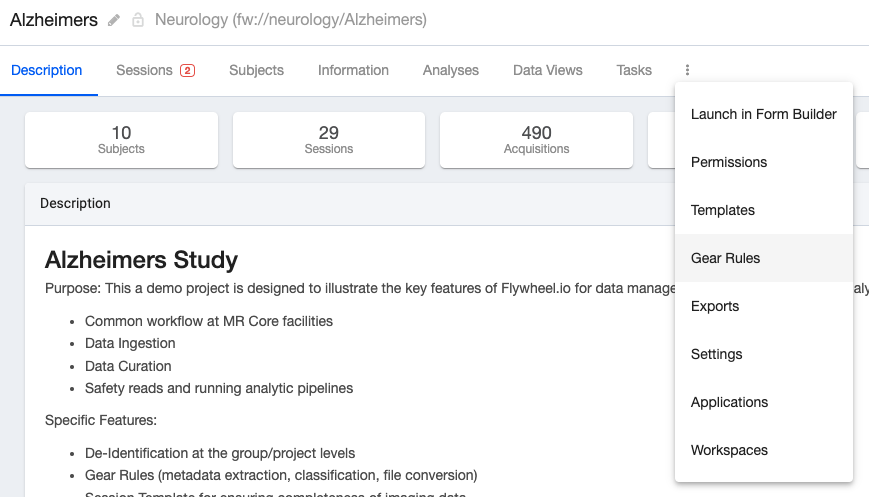This screenshot has width=869, height=497.
Task: Choose Launch in Form Builder menu item
Action: click(764, 114)
